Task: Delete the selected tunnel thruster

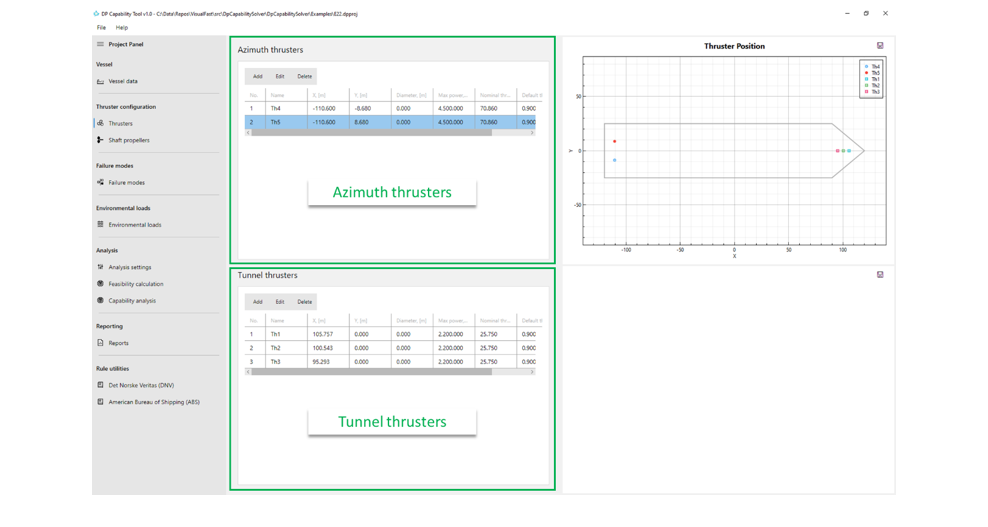Action: point(304,302)
